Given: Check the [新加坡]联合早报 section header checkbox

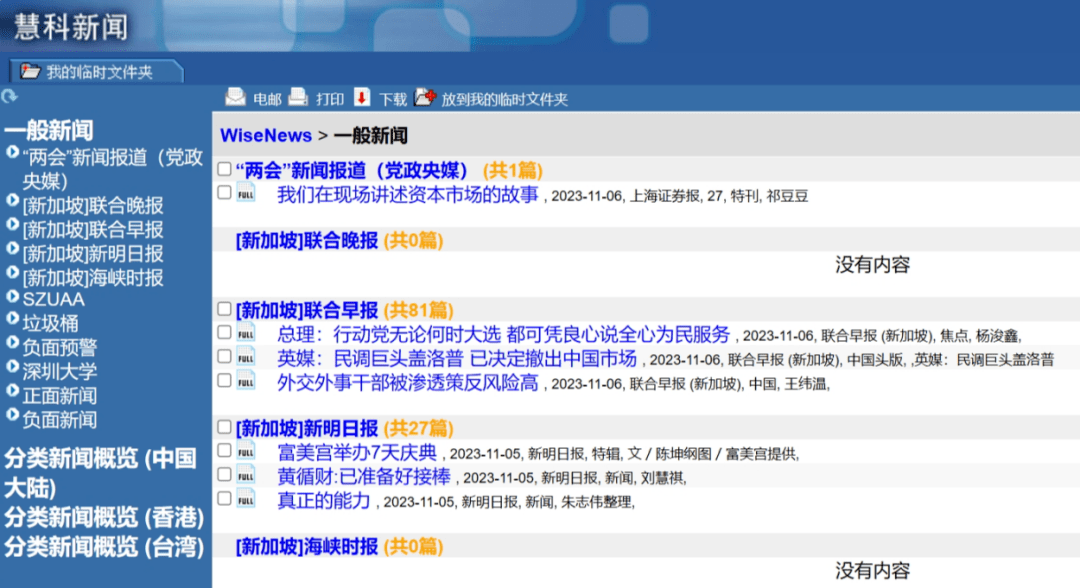Looking at the screenshot, I should (x=225, y=308).
